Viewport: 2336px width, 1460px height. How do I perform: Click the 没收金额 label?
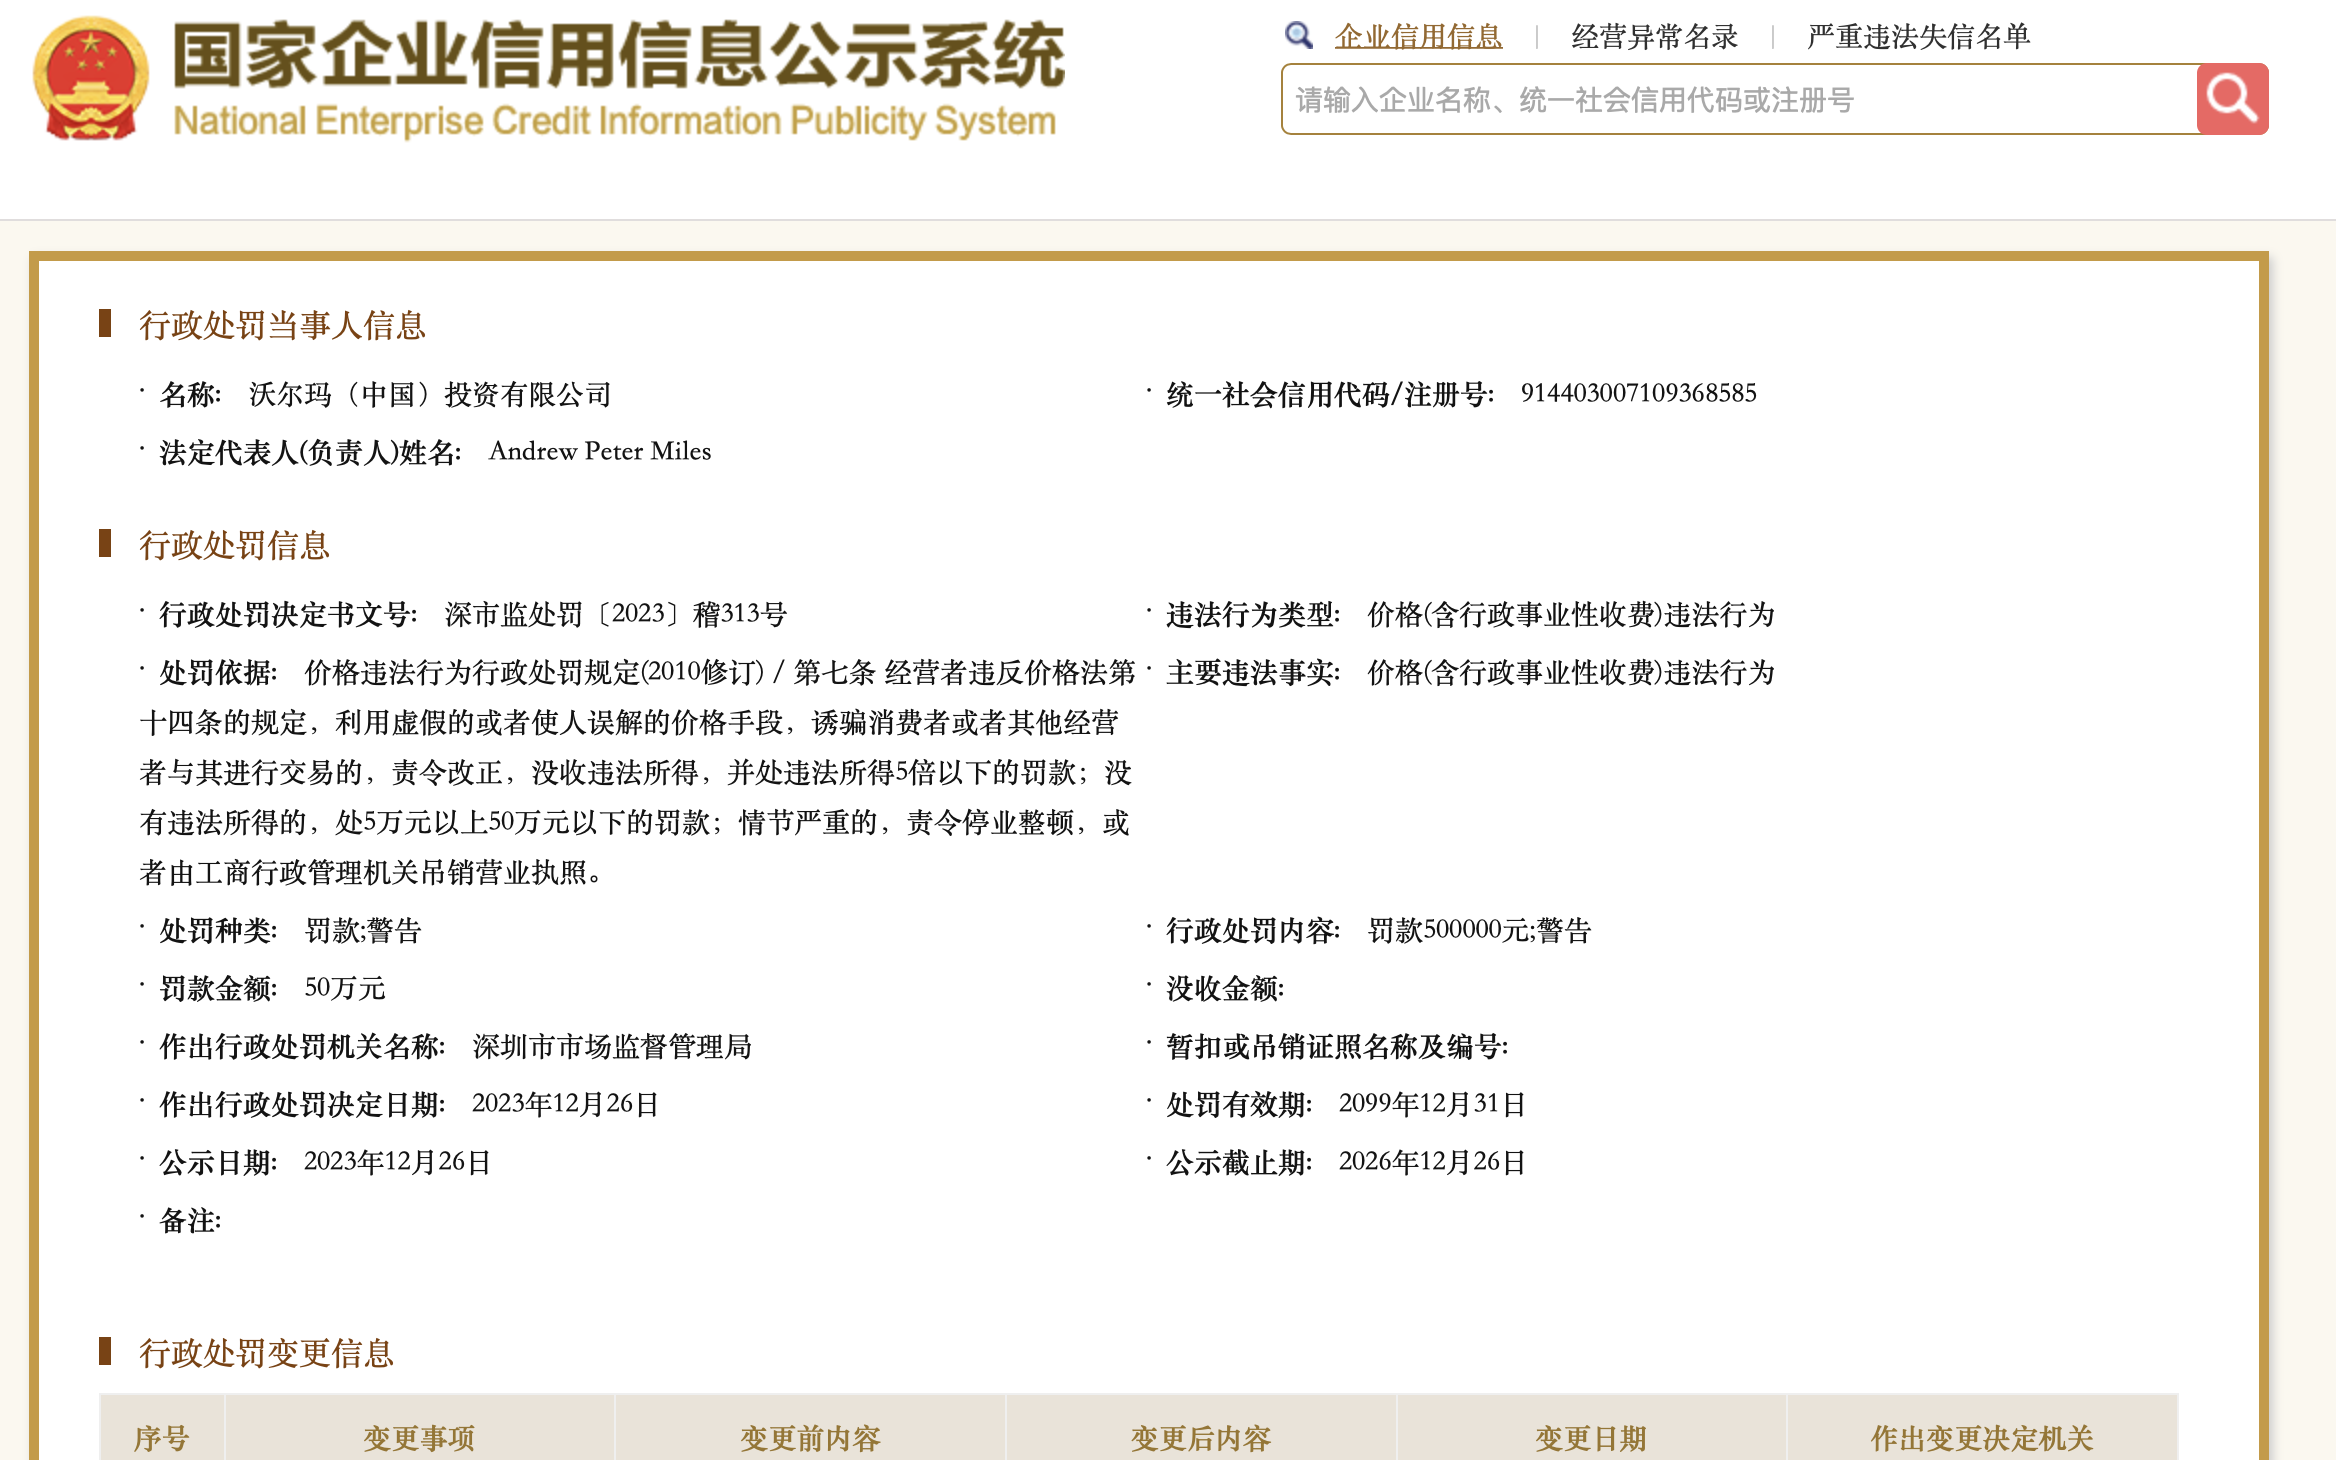point(1225,989)
